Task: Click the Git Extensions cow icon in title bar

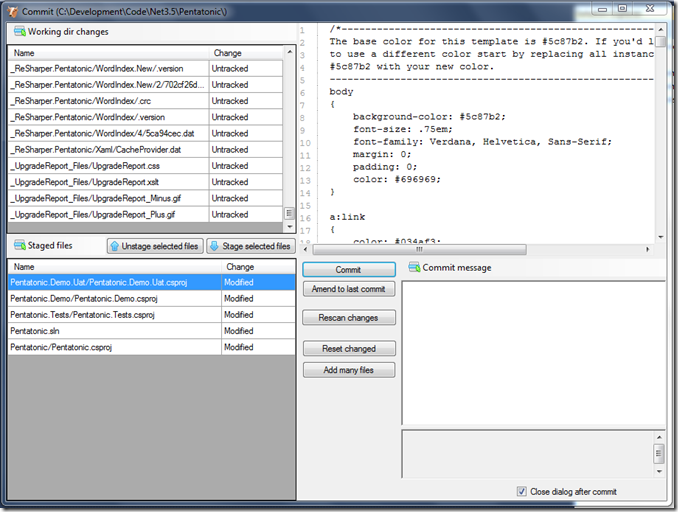Action: [13, 12]
